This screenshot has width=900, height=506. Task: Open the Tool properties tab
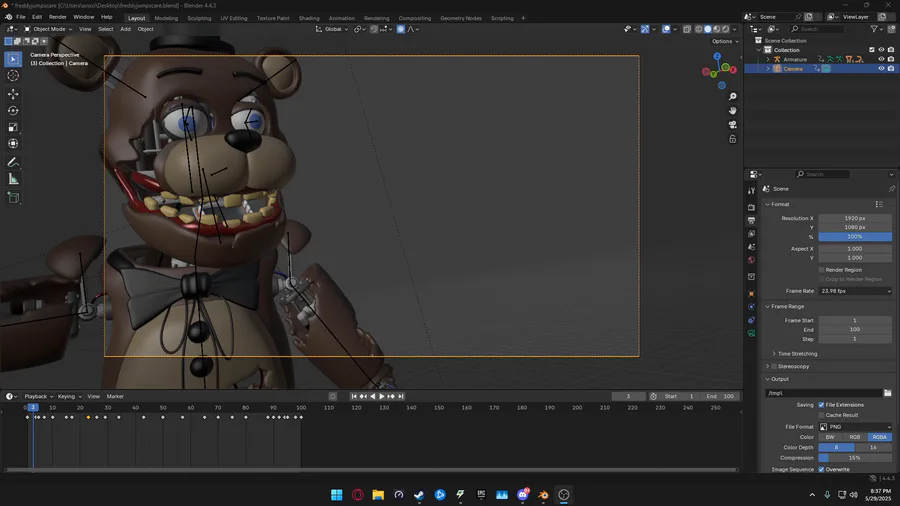[x=751, y=190]
